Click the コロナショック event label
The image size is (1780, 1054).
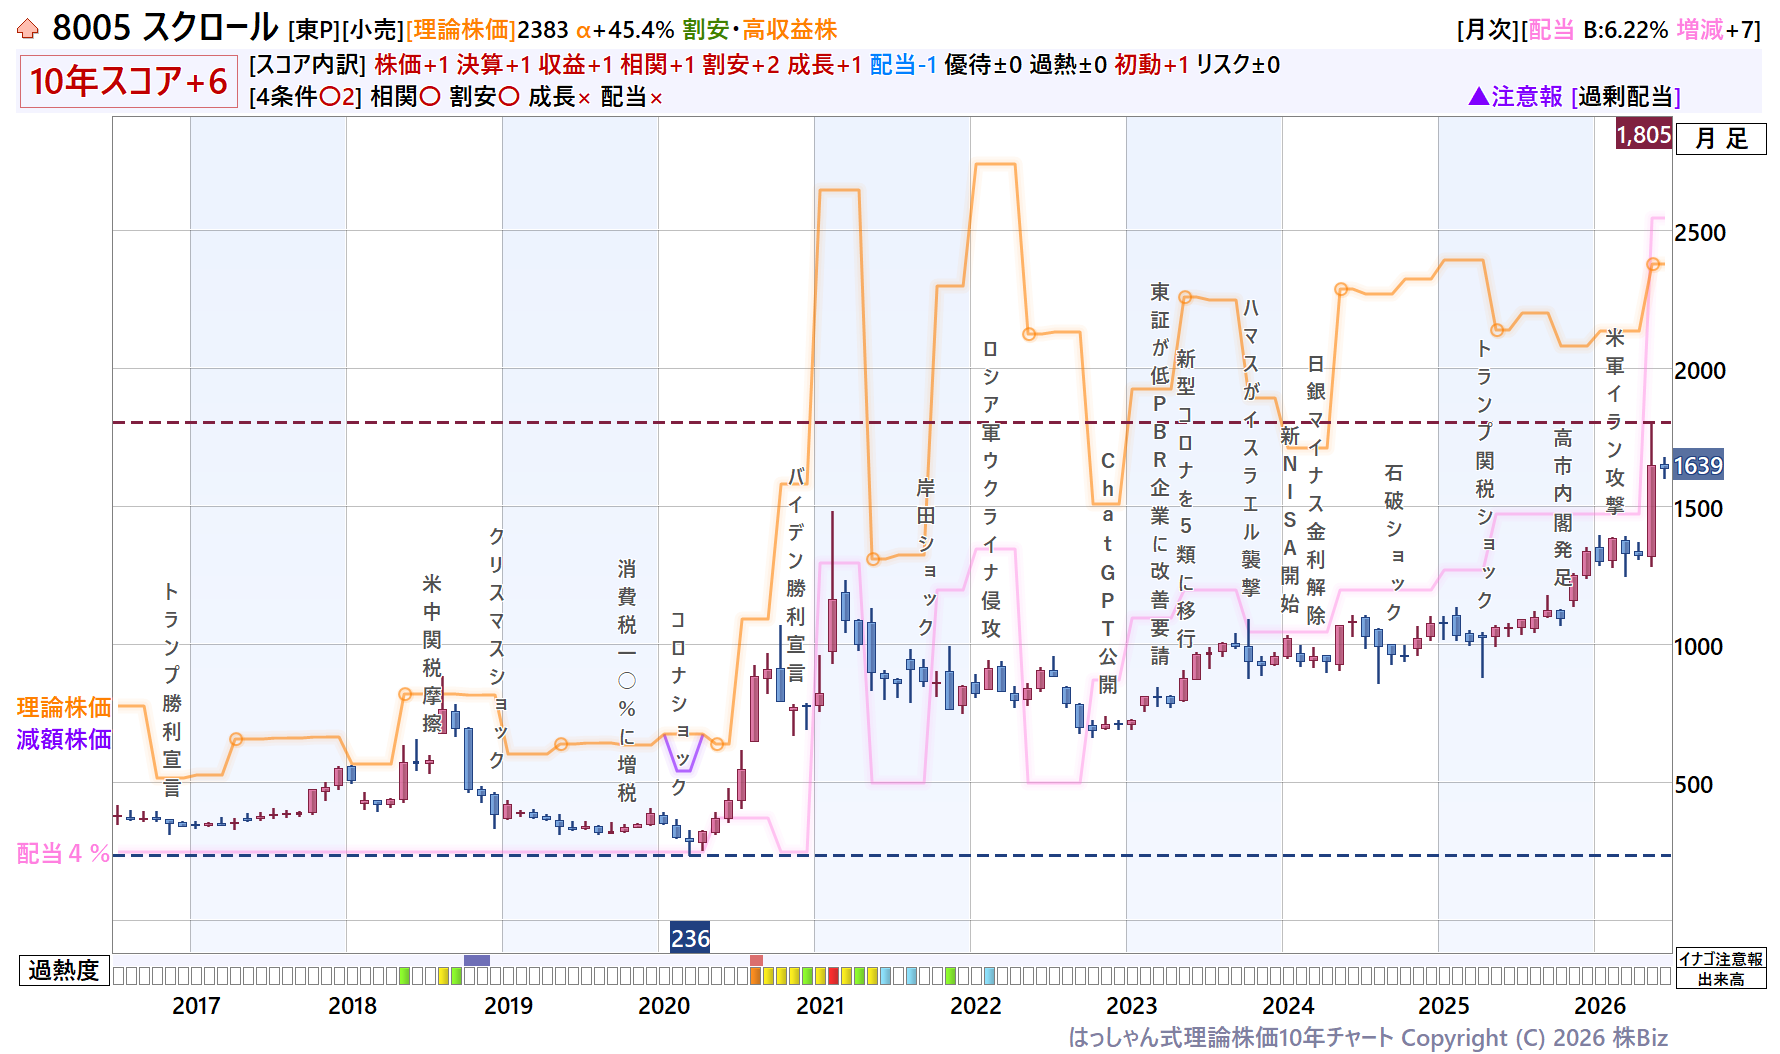coord(679,704)
